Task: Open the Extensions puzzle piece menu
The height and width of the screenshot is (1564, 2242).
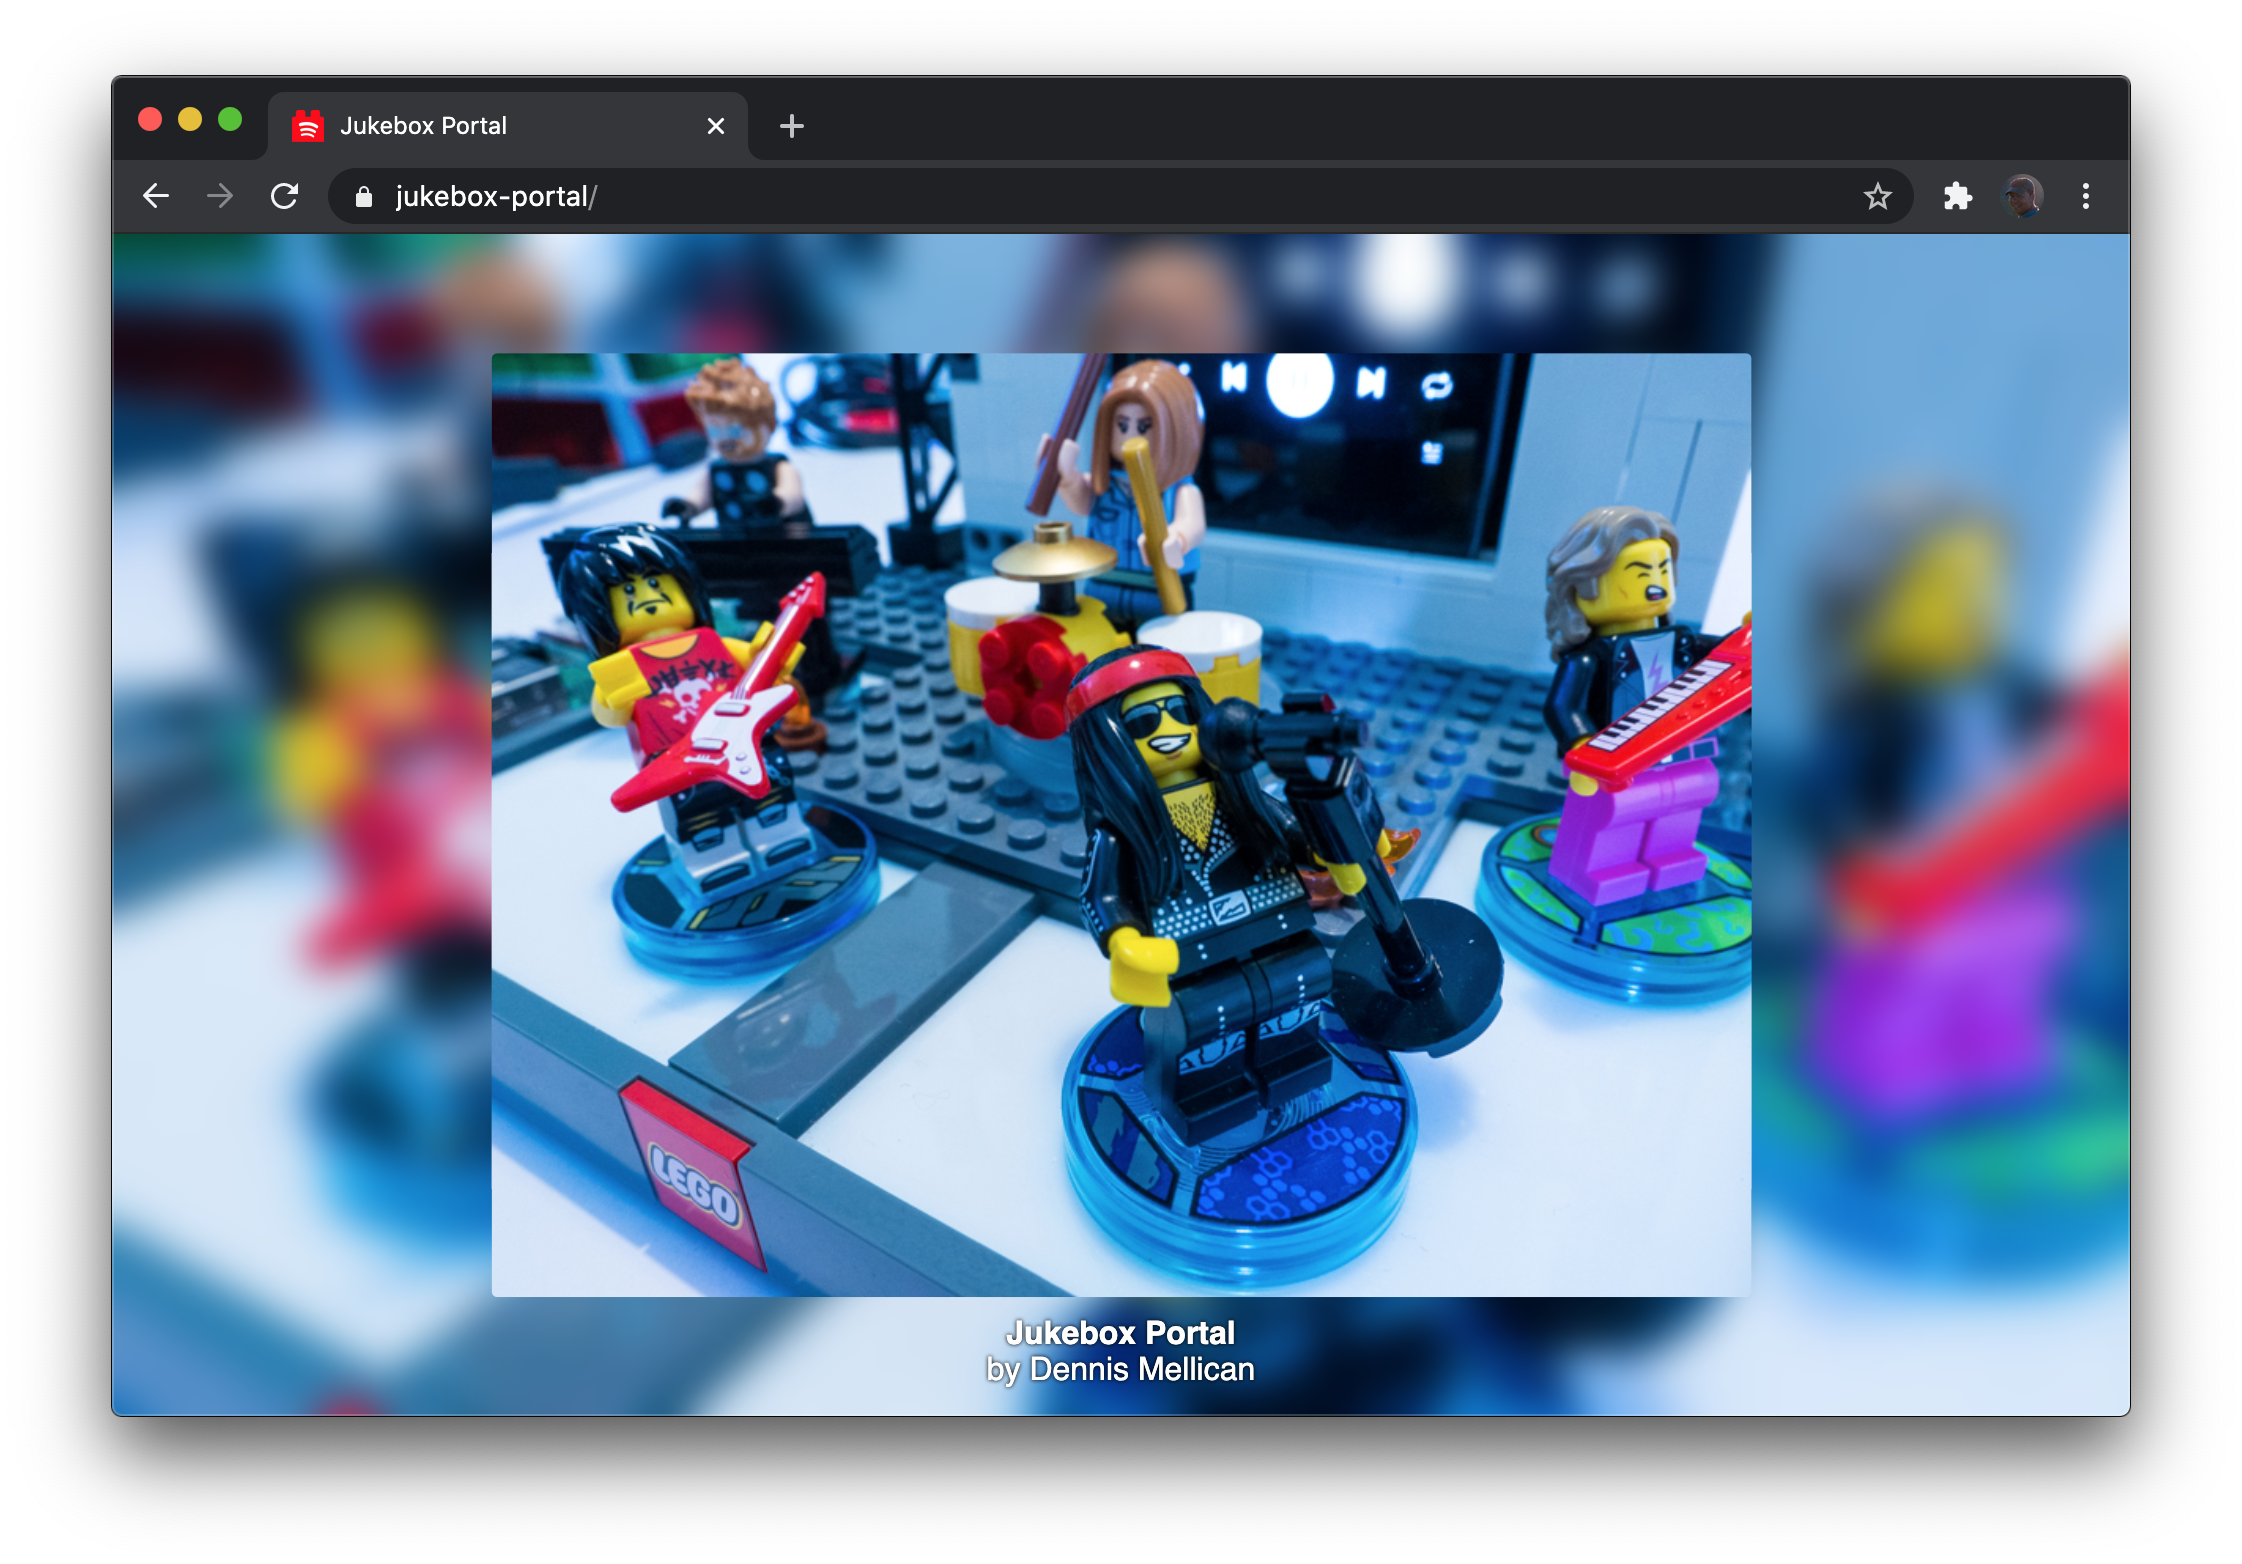Action: [1957, 196]
